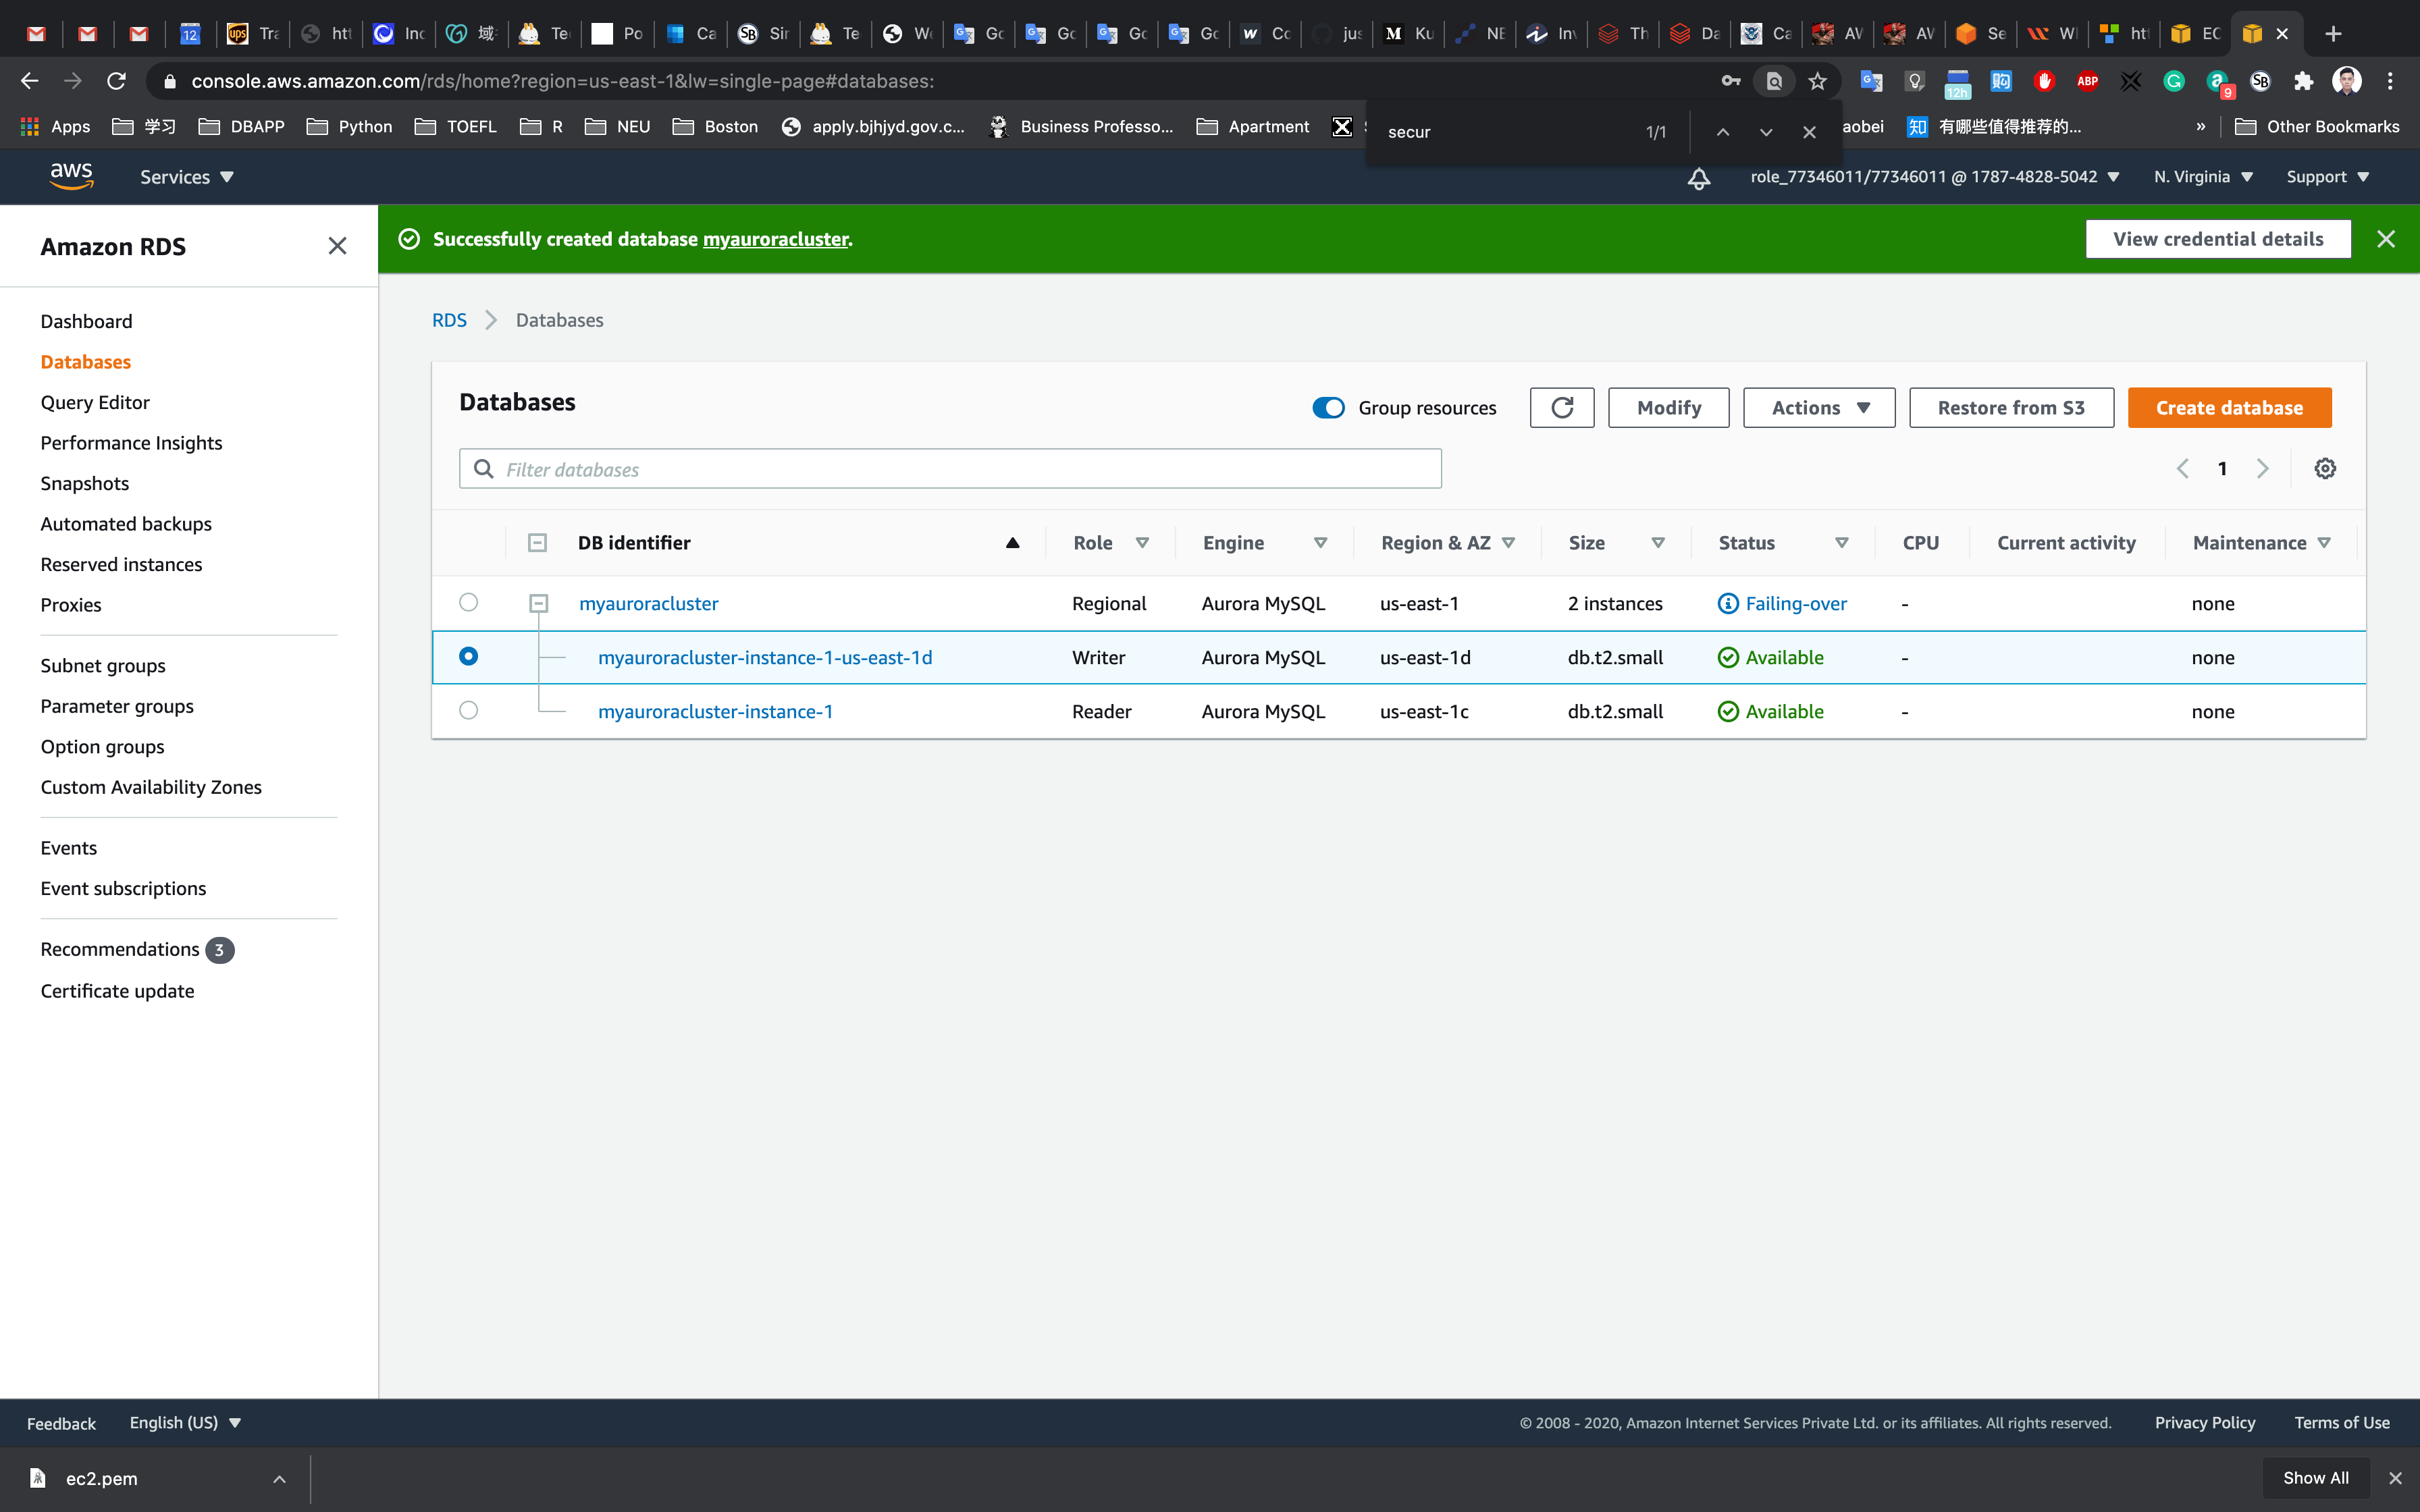Close the Amazon RDS sidebar panel

(x=337, y=246)
